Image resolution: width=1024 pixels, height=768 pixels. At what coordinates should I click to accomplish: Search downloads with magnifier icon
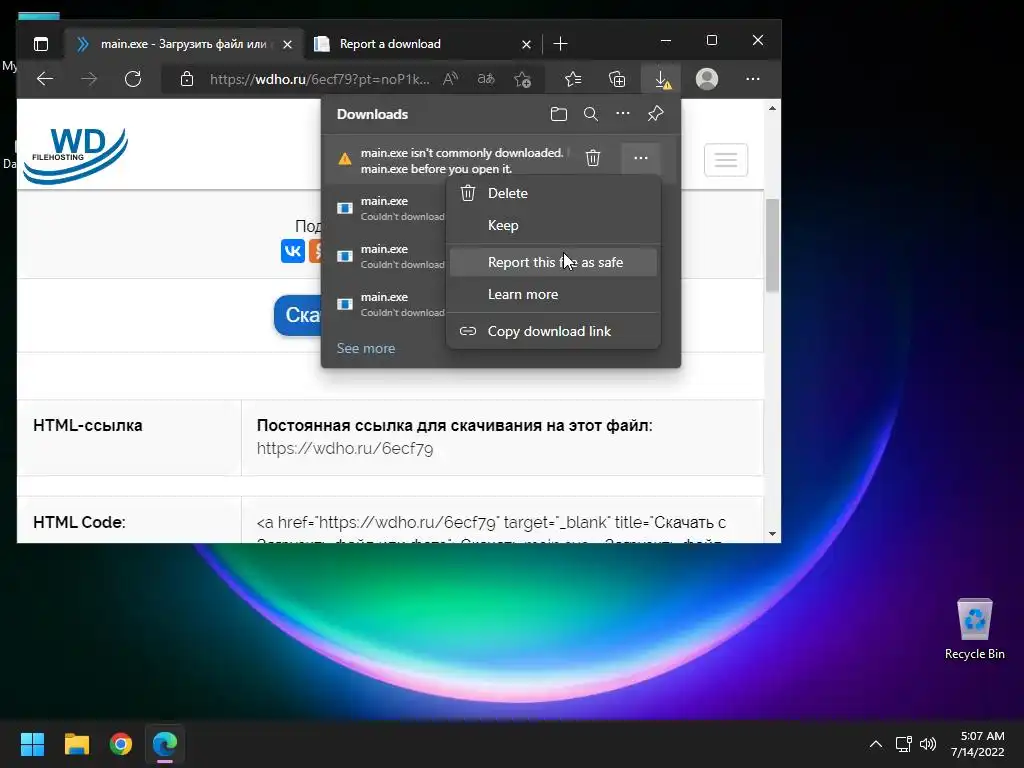pyautogui.click(x=590, y=114)
